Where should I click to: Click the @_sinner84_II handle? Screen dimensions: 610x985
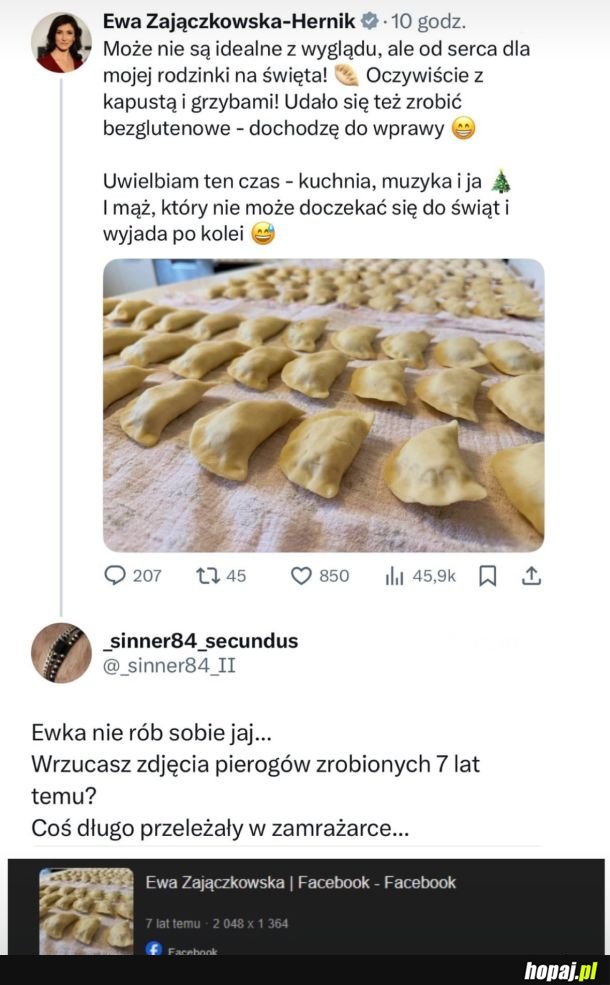169,664
